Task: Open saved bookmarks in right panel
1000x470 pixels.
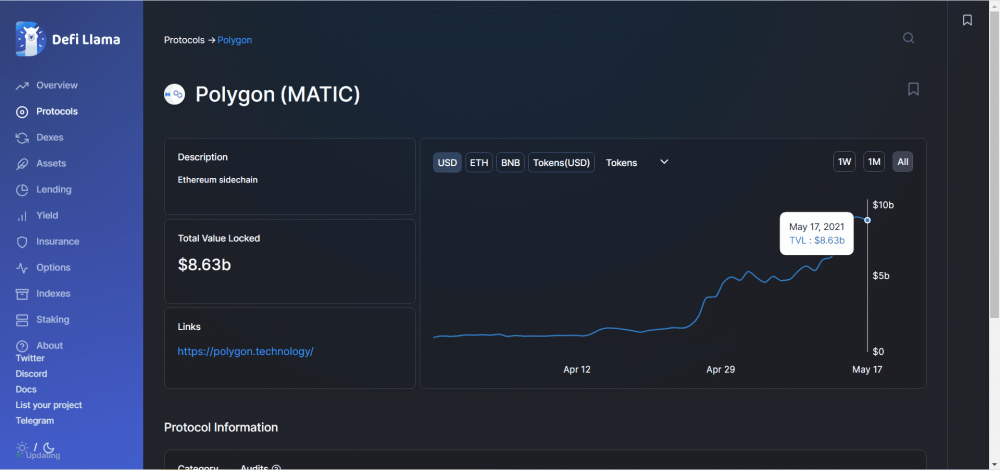Action: pyautogui.click(x=967, y=20)
